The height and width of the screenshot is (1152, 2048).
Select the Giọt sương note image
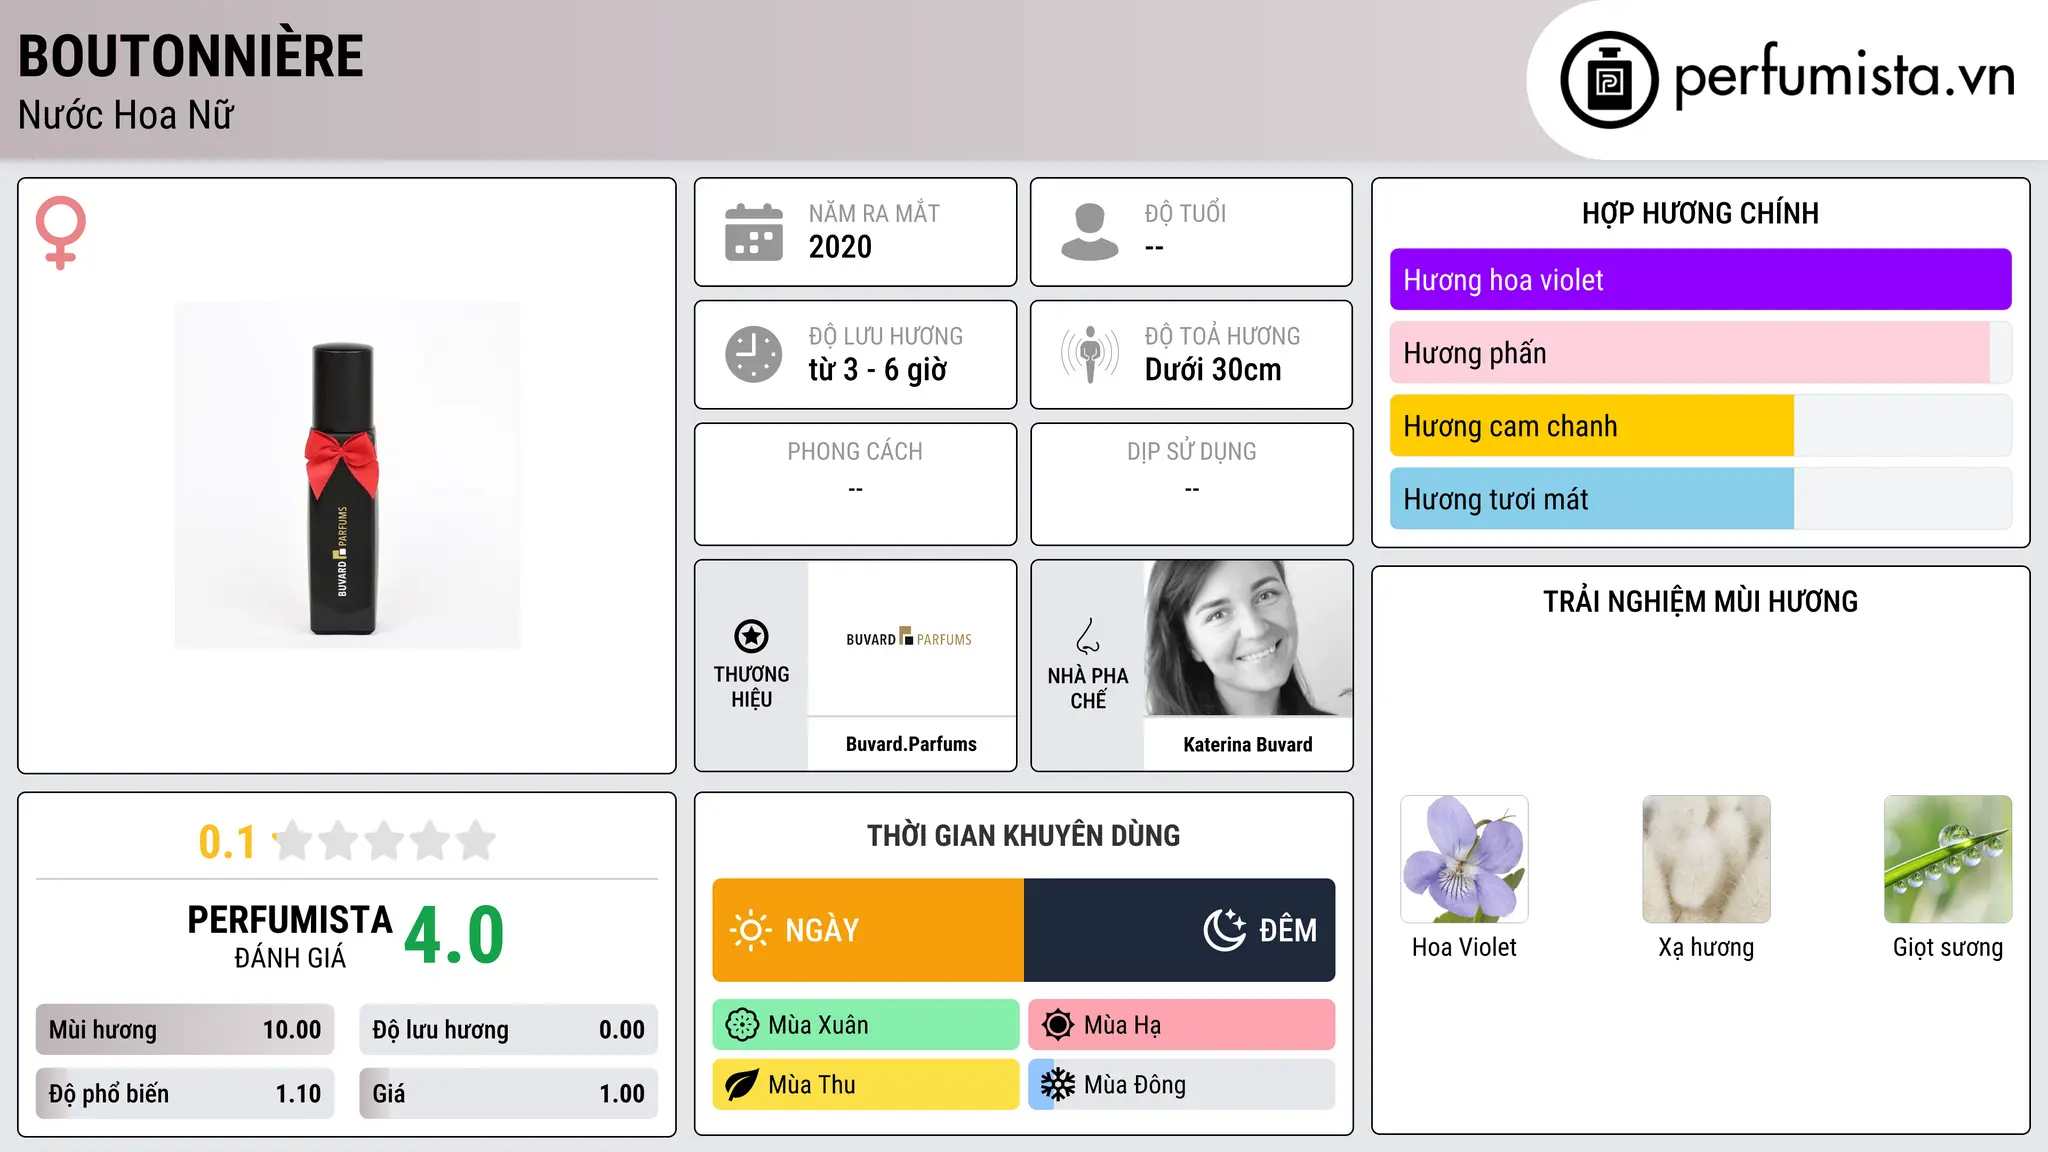[x=1948, y=859]
